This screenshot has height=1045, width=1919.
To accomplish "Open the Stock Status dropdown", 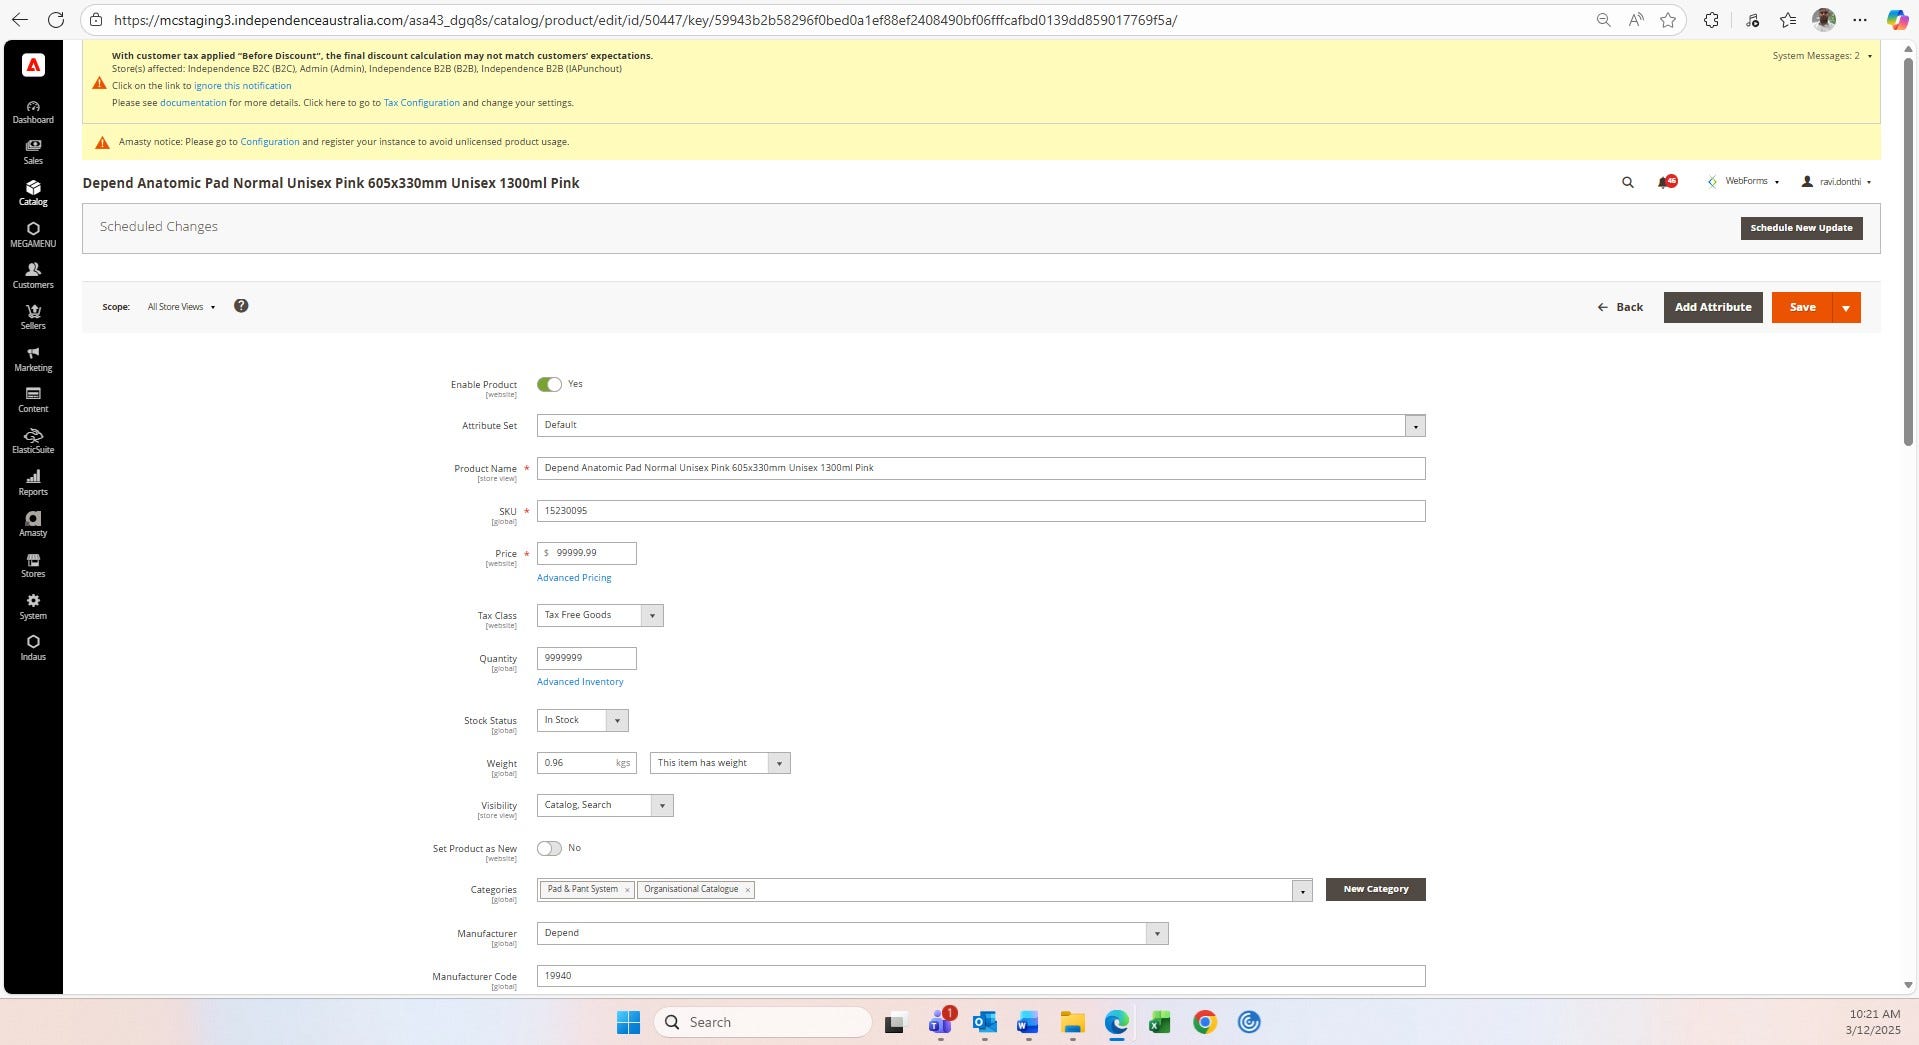I will point(617,721).
